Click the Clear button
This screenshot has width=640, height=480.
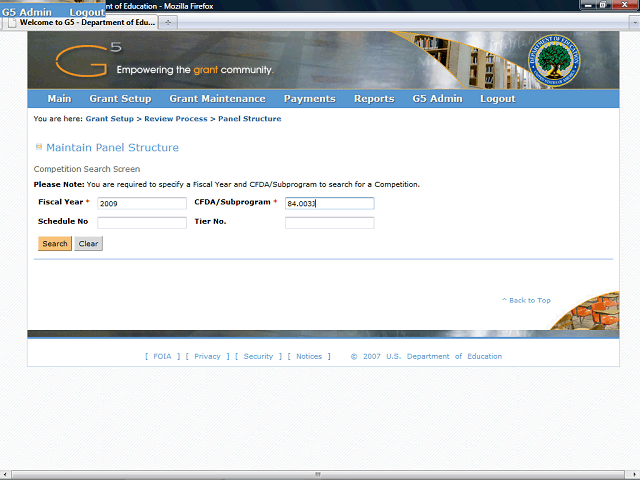click(89, 244)
